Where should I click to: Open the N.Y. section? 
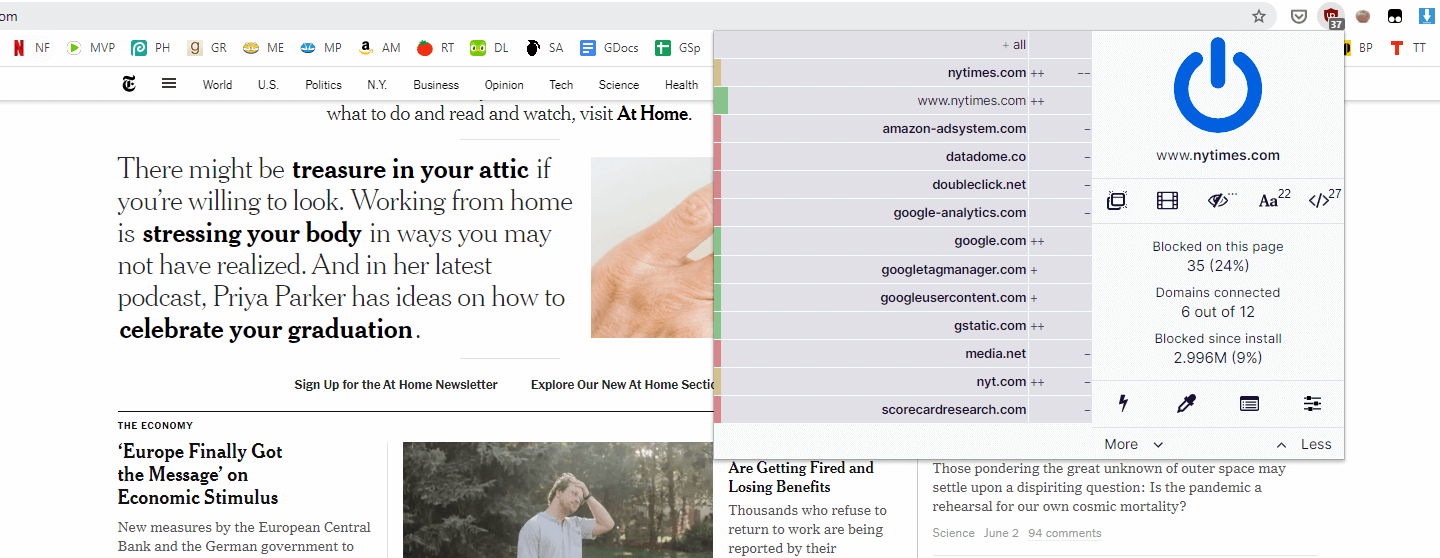click(x=377, y=85)
